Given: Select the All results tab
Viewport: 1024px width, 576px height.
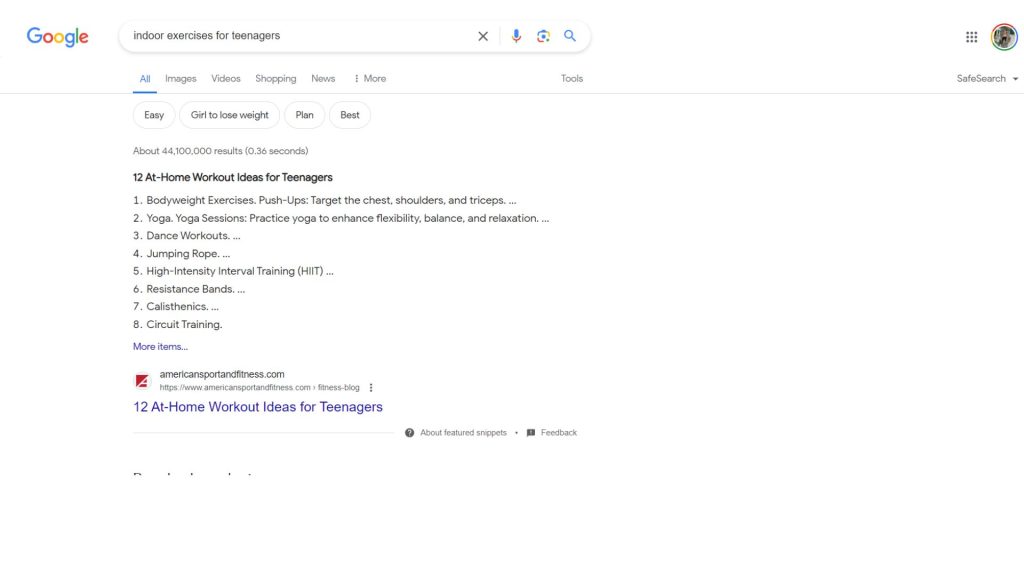Looking at the screenshot, I should coord(145,79).
